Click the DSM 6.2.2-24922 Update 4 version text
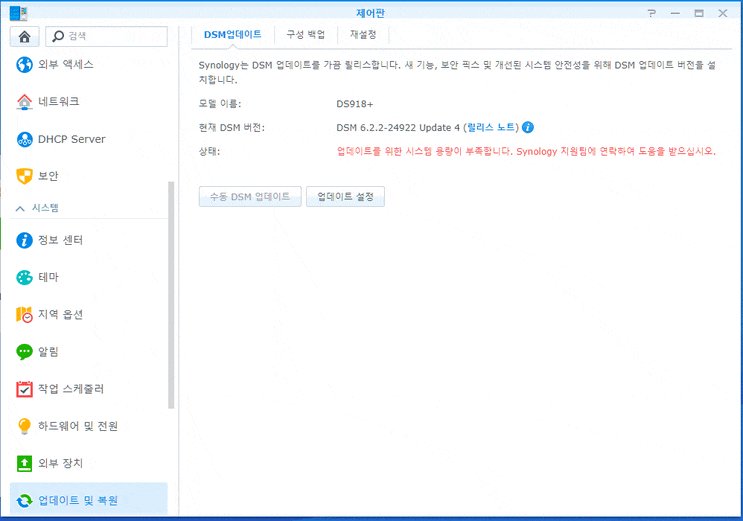The height and width of the screenshot is (521, 743). (x=398, y=128)
